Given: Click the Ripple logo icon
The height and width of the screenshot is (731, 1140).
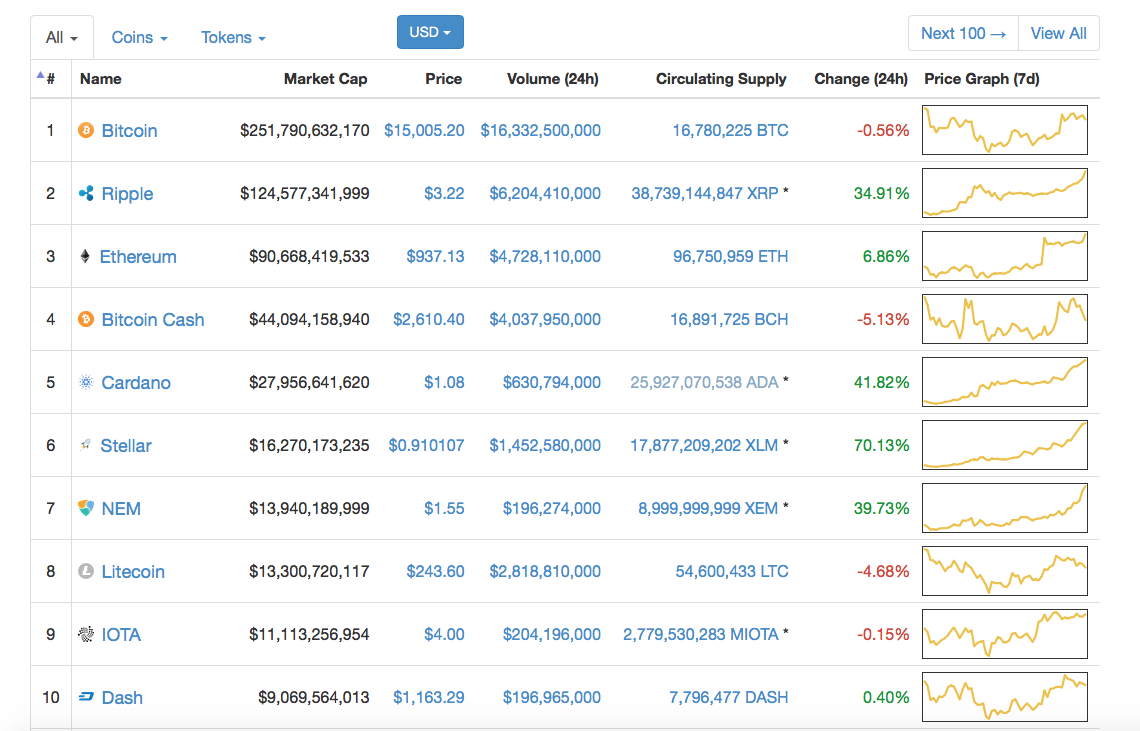Looking at the screenshot, I should pyautogui.click(x=85, y=193).
